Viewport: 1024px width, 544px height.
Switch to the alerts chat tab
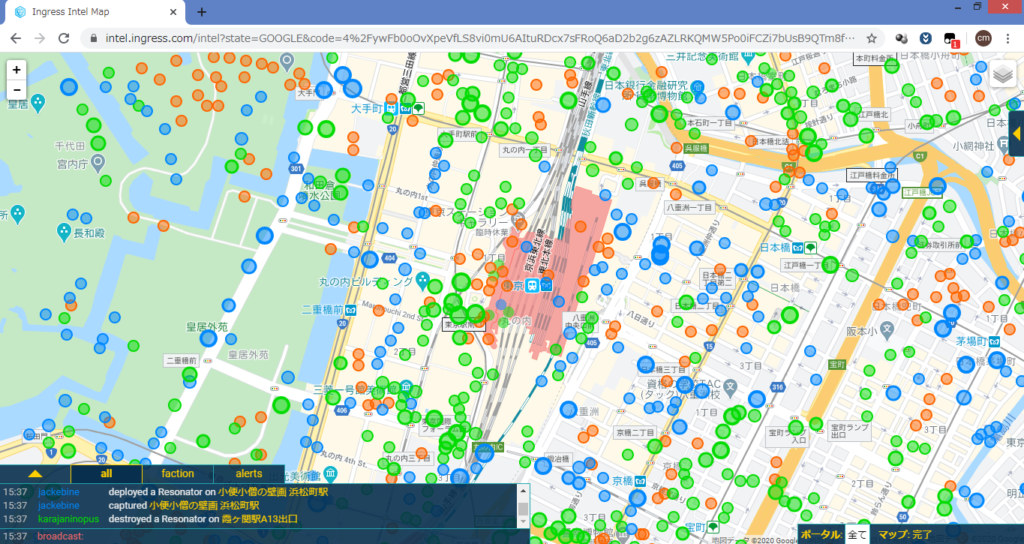pos(248,473)
